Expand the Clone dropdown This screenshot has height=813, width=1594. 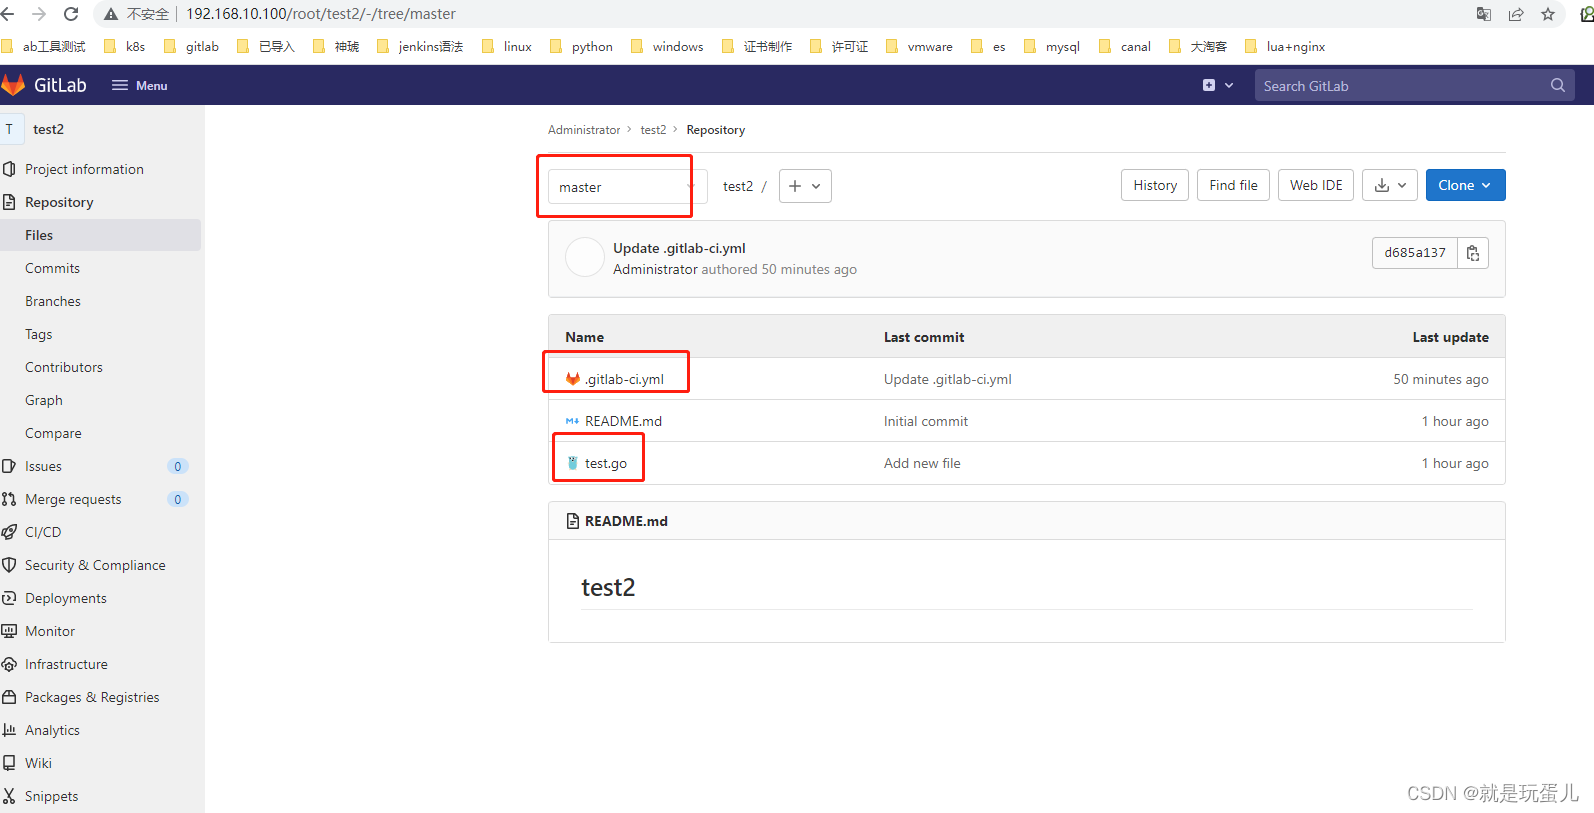tap(1465, 185)
